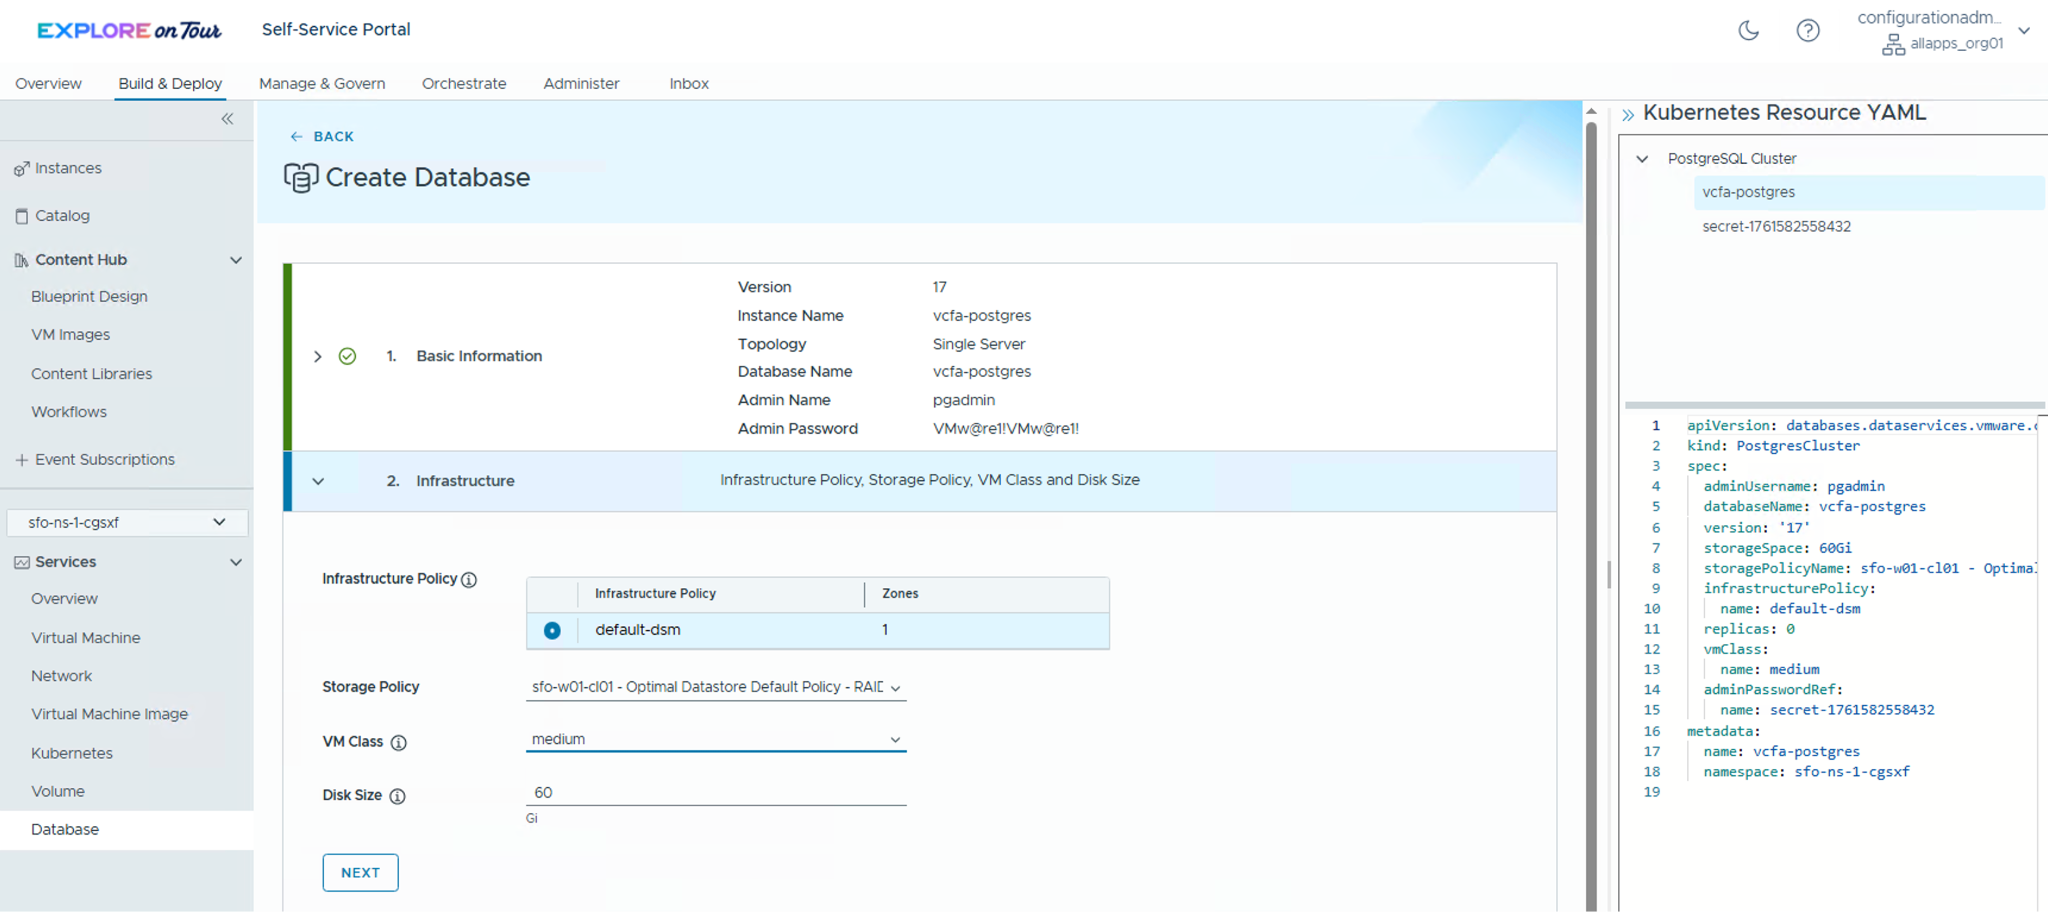Screen dimensions: 2048x912
Task: Expand the Basic Information step
Action: tap(318, 356)
